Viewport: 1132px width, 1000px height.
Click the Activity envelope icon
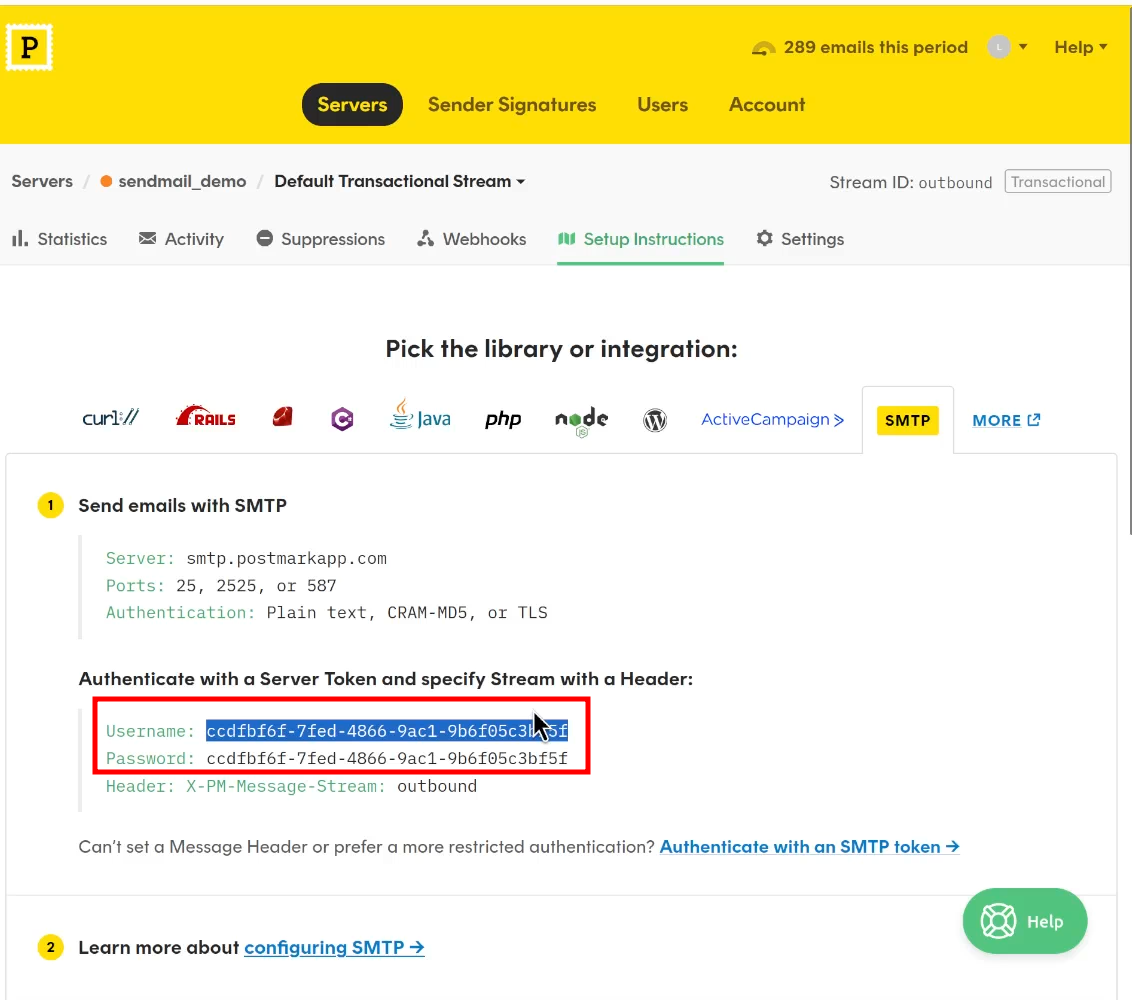coord(147,238)
